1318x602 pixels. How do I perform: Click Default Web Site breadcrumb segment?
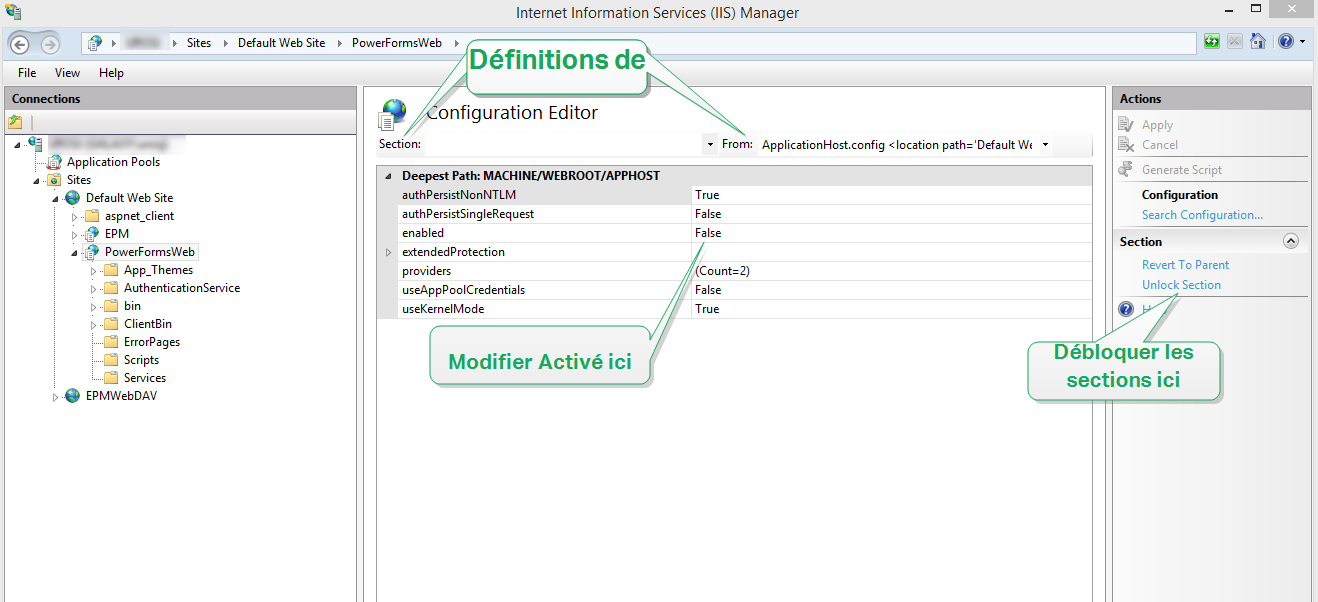pos(281,43)
